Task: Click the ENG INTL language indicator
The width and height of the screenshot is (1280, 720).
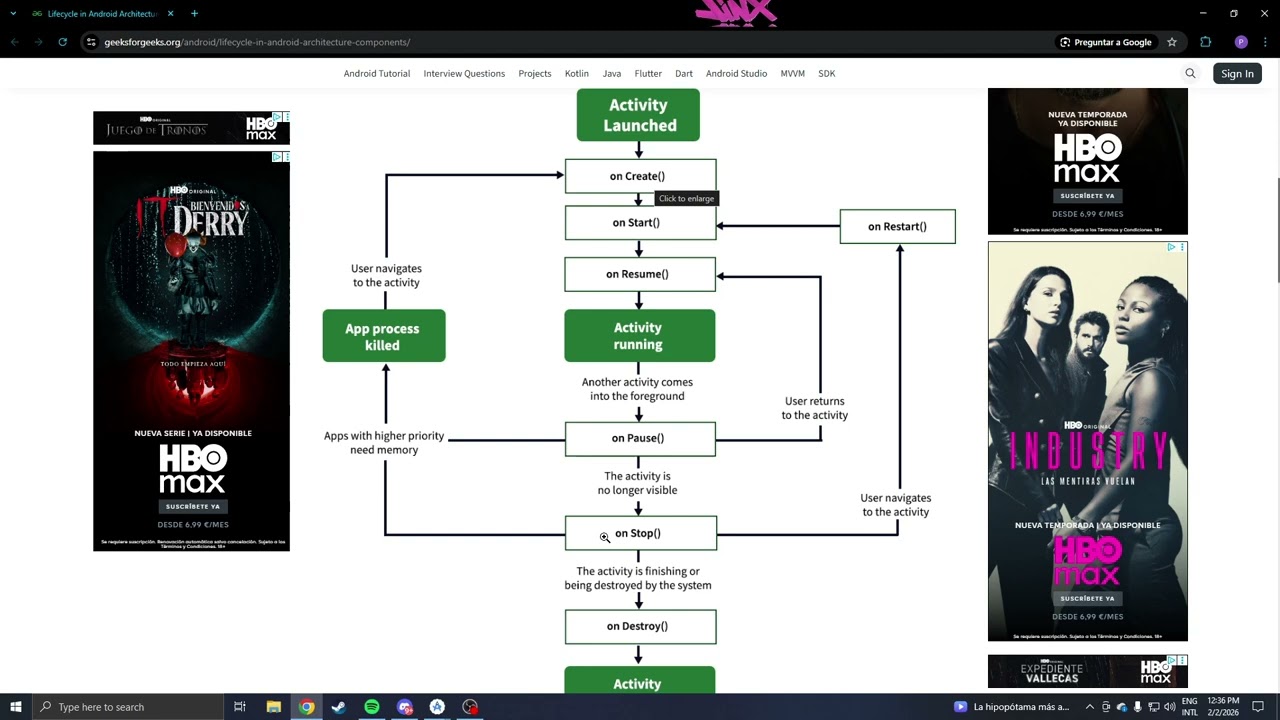Action: pos(1190,707)
